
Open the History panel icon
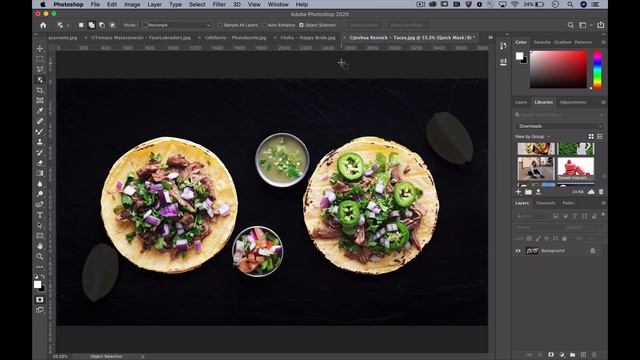(503, 46)
